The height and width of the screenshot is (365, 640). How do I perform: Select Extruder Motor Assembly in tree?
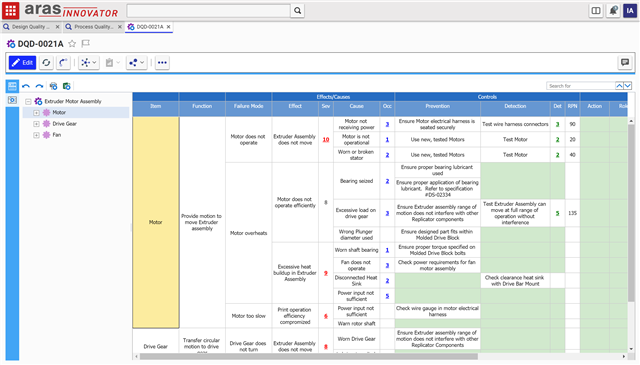coord(73,101)
